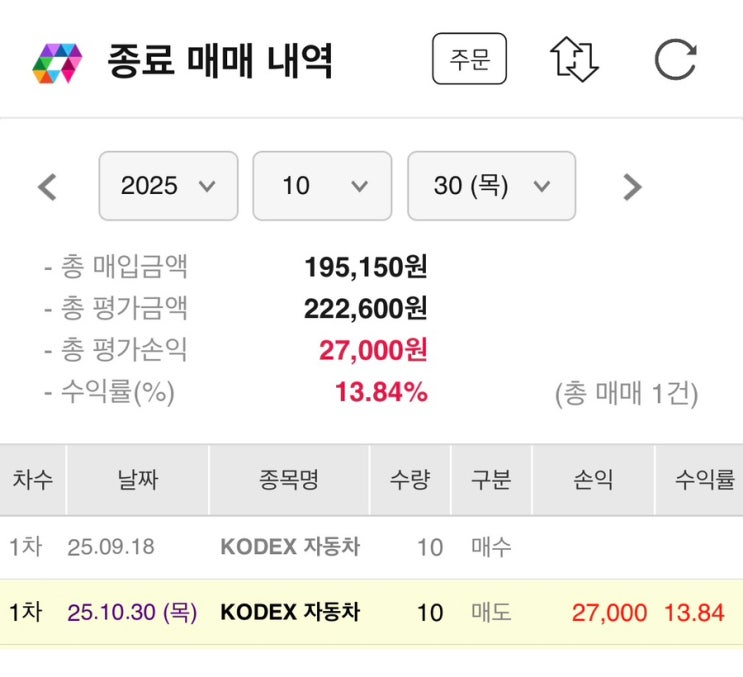This screenshot has height=677, width=743.
Task: Go to next date with right arrow
Action: coord(631,187)
